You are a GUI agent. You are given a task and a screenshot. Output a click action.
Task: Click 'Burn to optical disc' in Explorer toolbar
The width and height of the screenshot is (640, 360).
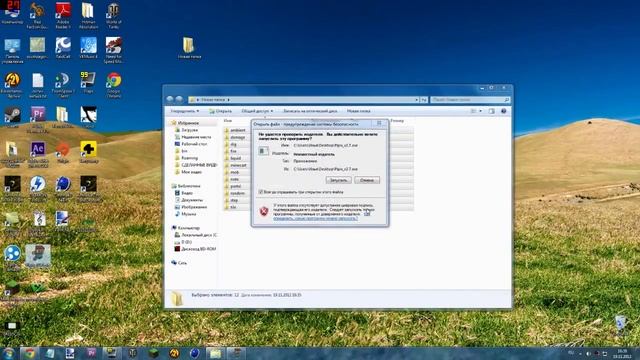pyautogui.click(x=310, y=111)
